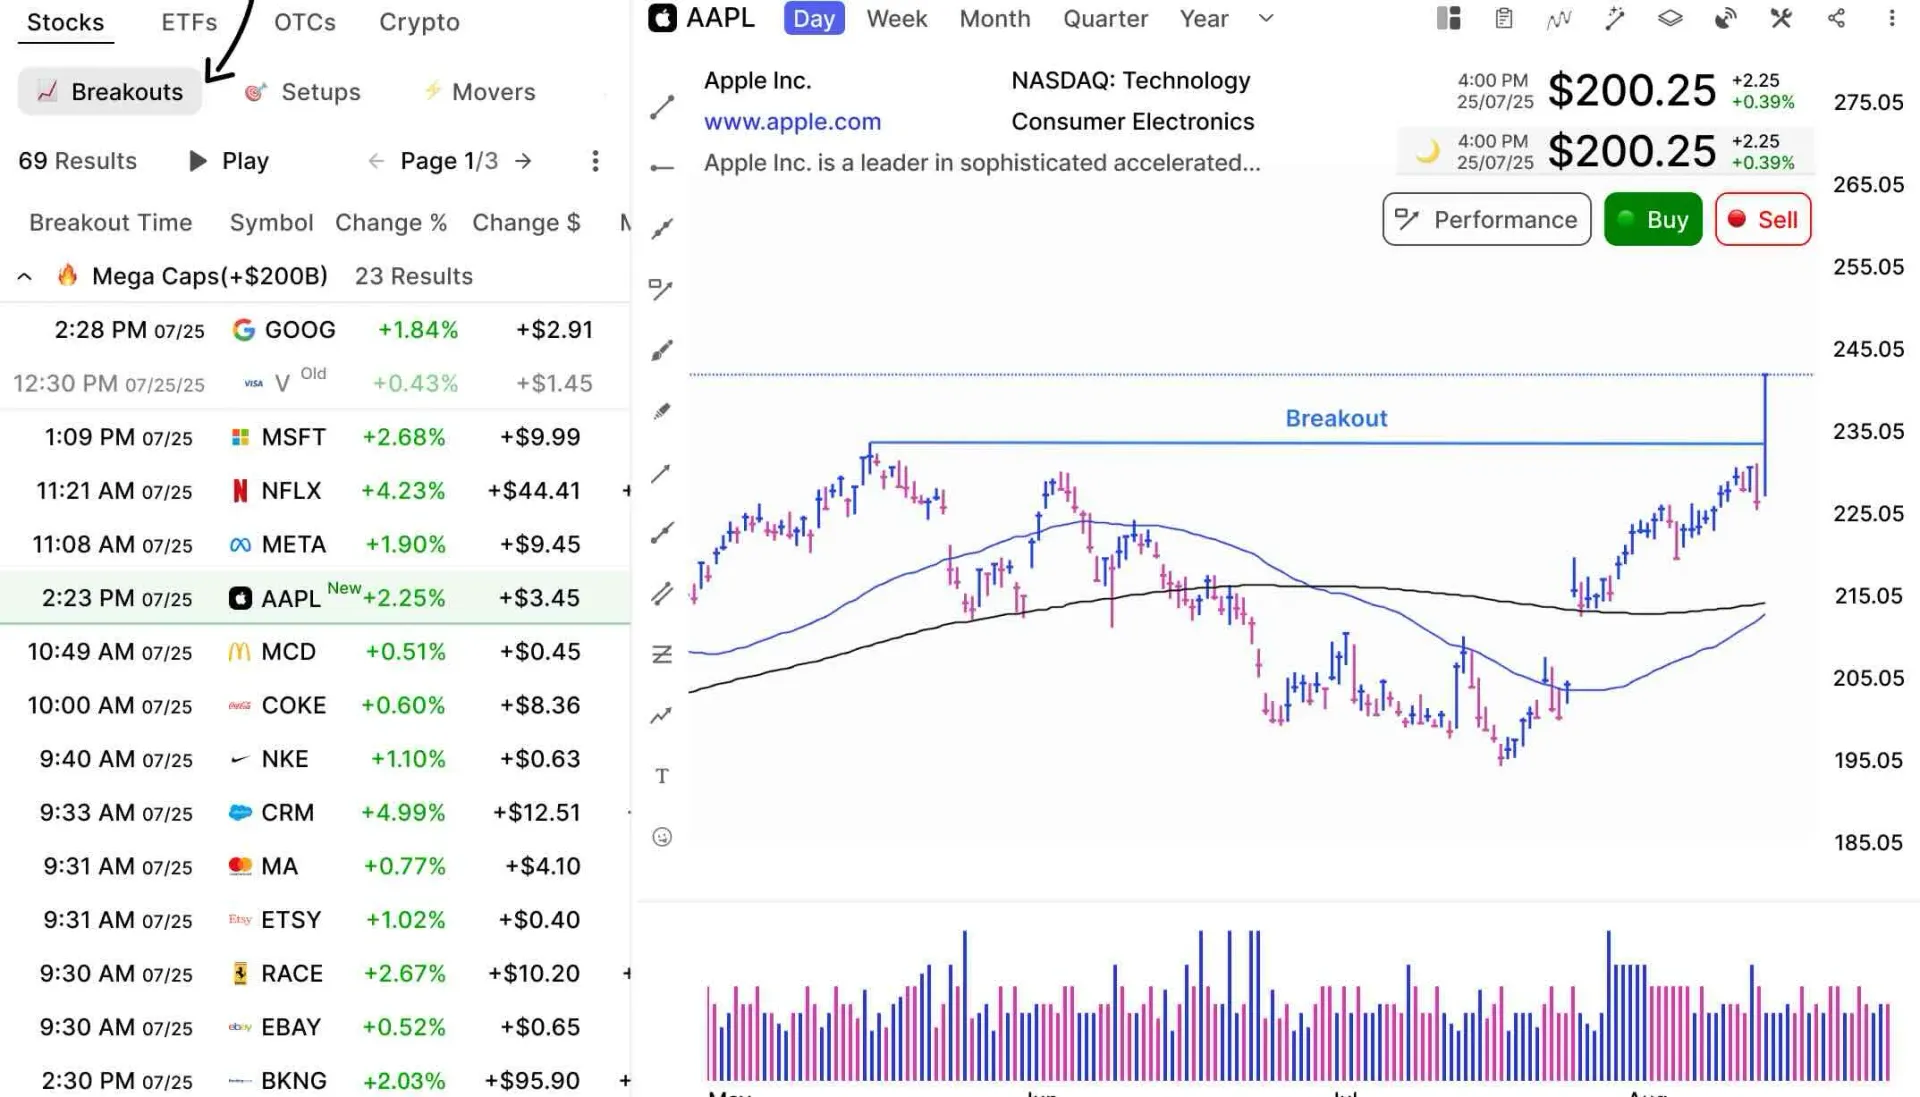The width and height of the screenshot is (1920, 1097).
Task: Select the text T tool
Action: coord(662,776)
